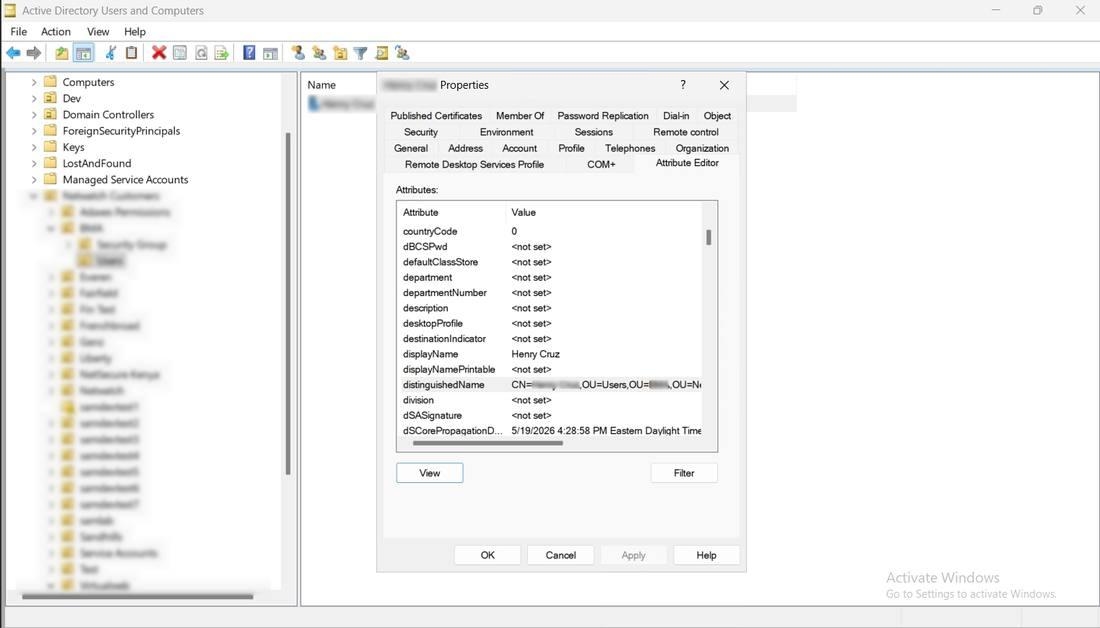Expand the Managed Service Accounts node
The image size is (1100, 628).
34,180
